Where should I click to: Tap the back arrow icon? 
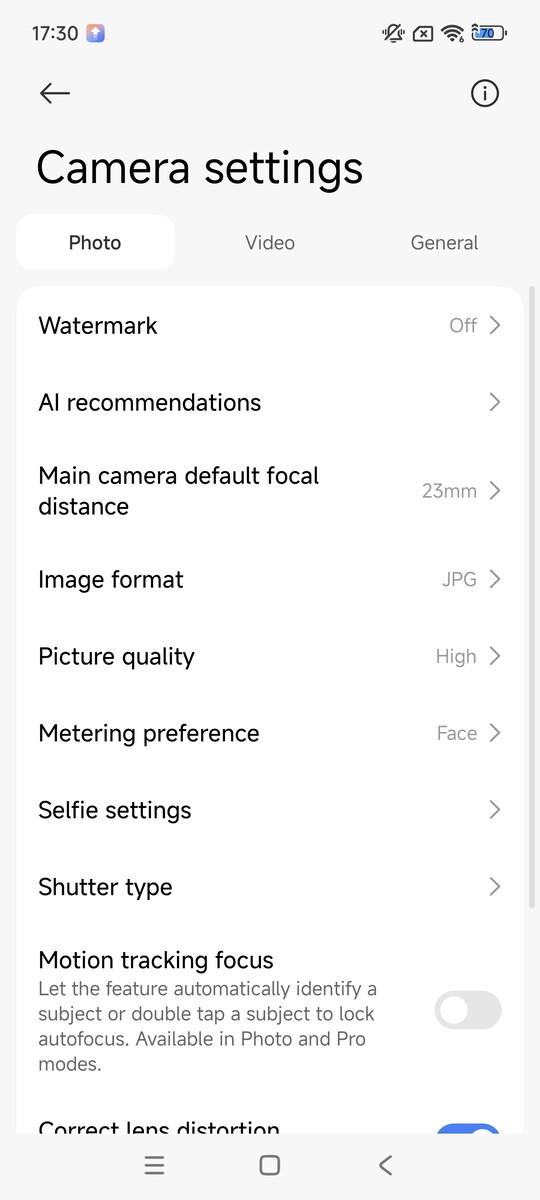coord(55,93)
